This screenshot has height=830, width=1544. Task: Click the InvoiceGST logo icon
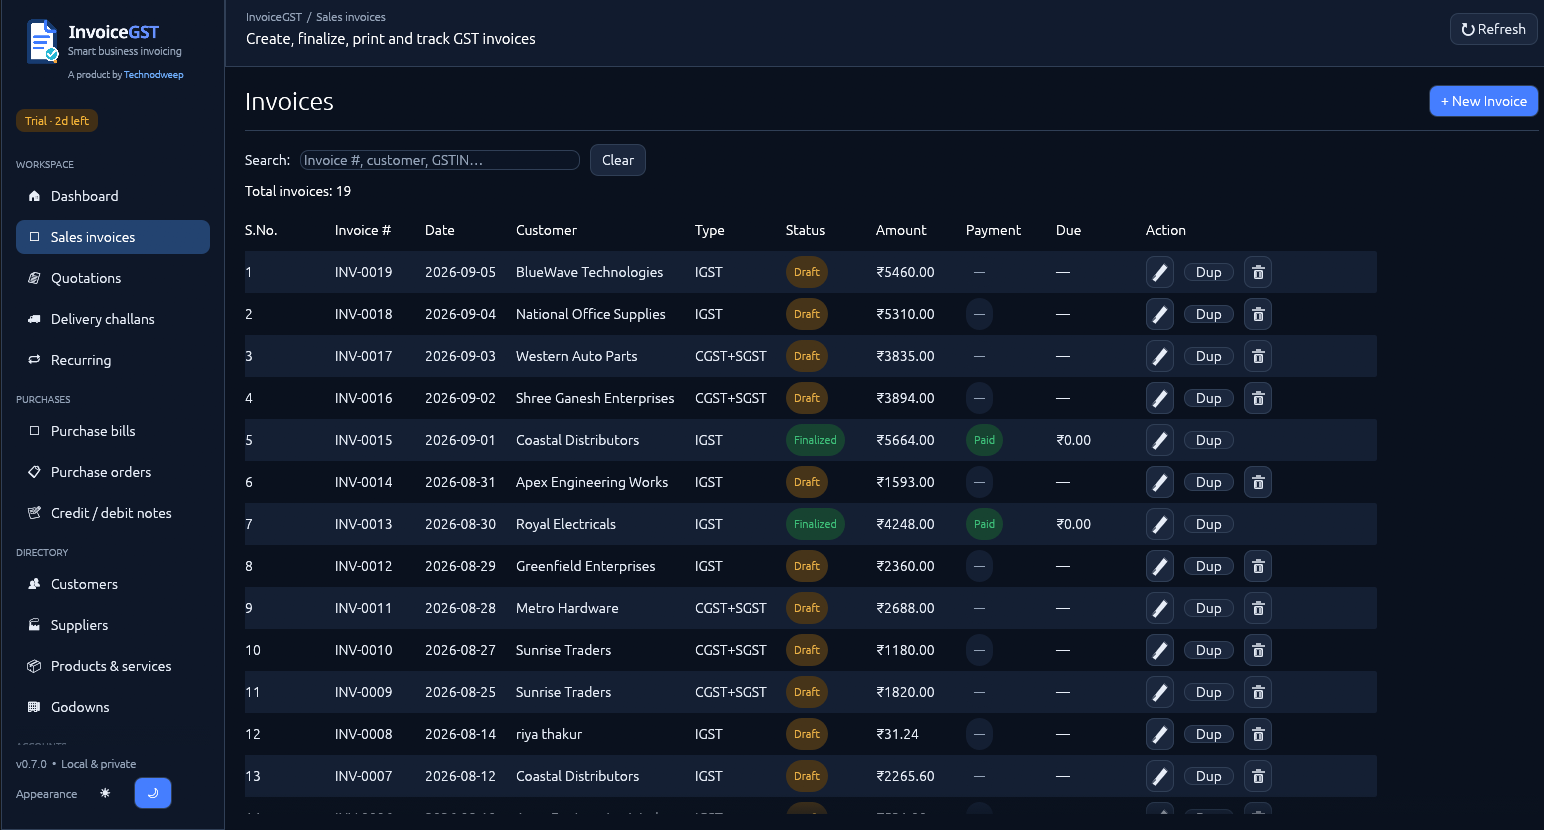pyautogui.click(x=43, y=42)
